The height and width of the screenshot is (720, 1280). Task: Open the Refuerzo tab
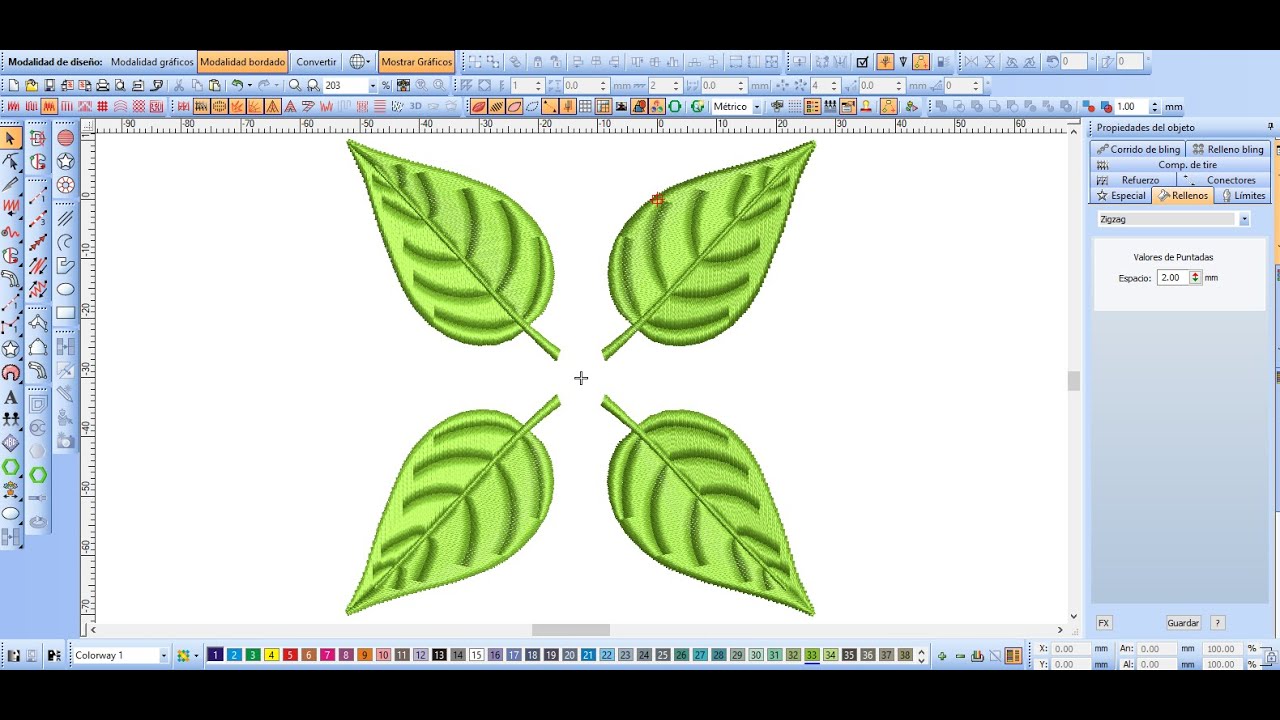point(1133,180)
